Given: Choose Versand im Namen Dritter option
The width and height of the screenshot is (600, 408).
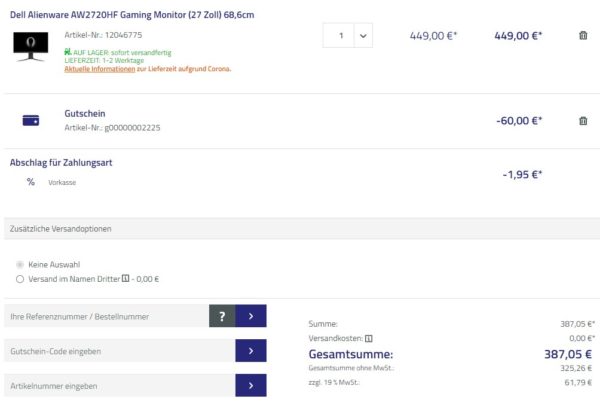Looking at the screenshot, I should 20,279.
